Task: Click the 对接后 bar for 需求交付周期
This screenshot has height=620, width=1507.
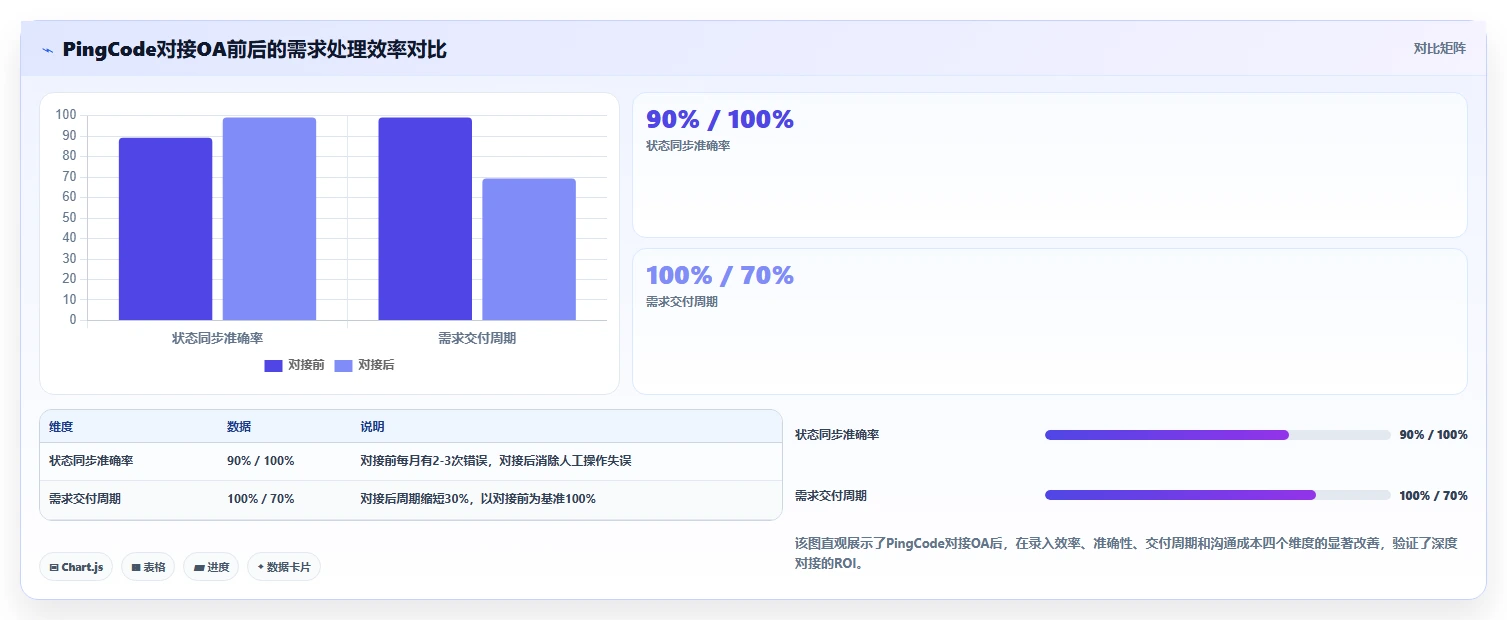Action: pos(529,249)
